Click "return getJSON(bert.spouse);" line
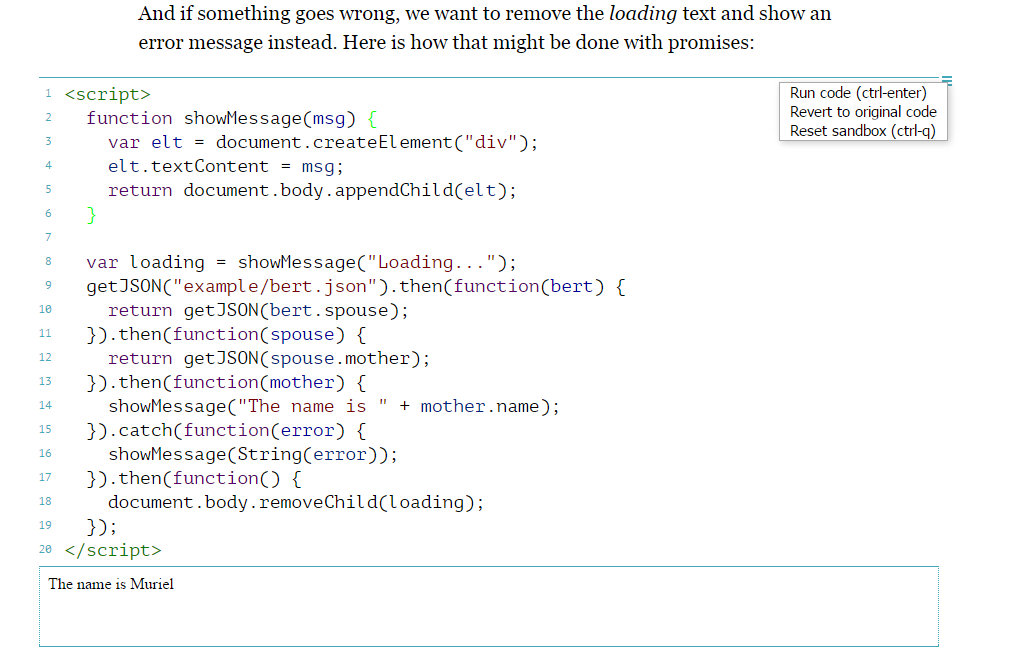The height and width of the screenshot is (655, 1012). pyautogui.click(x=258, y=310)
